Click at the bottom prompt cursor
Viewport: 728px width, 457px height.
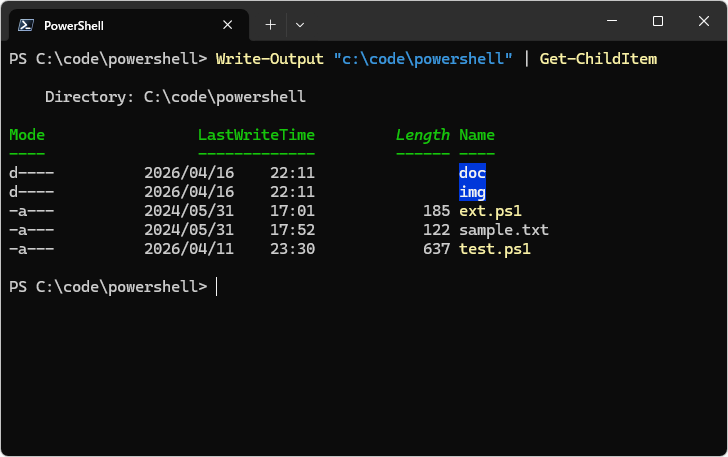point(217,287)
